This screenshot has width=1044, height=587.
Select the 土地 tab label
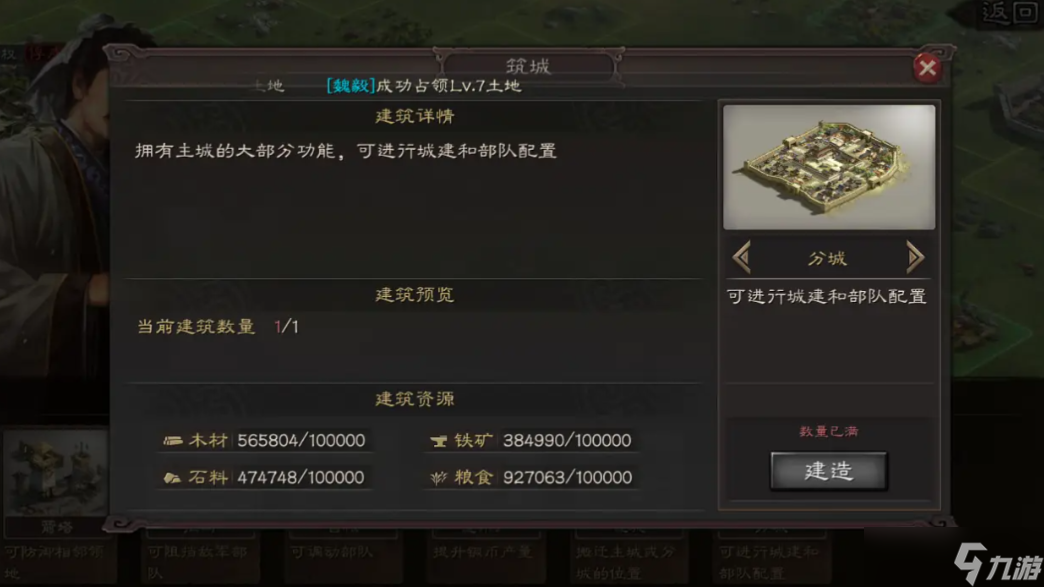(x=269, y=86)
